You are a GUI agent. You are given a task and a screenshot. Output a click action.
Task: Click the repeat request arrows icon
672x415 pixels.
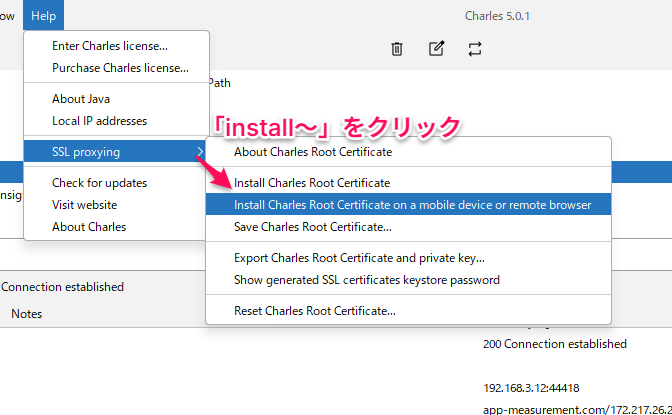[x=475, y=49]
